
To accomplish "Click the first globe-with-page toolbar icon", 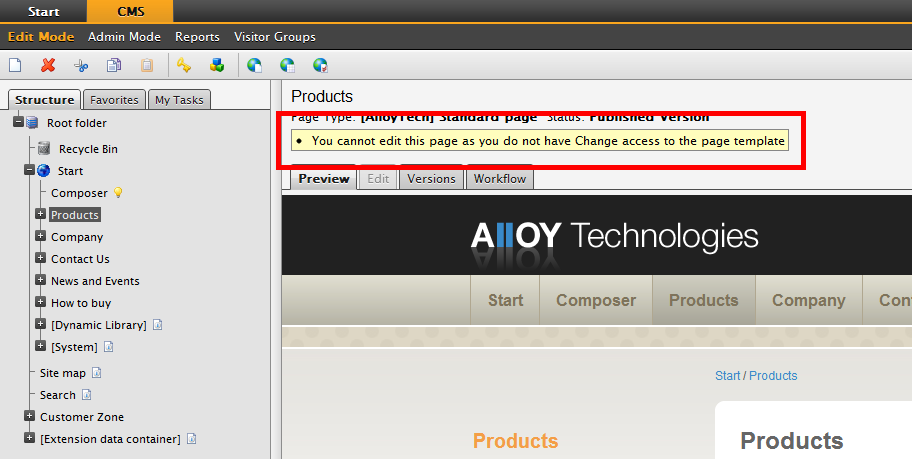I will click(254, 66).
